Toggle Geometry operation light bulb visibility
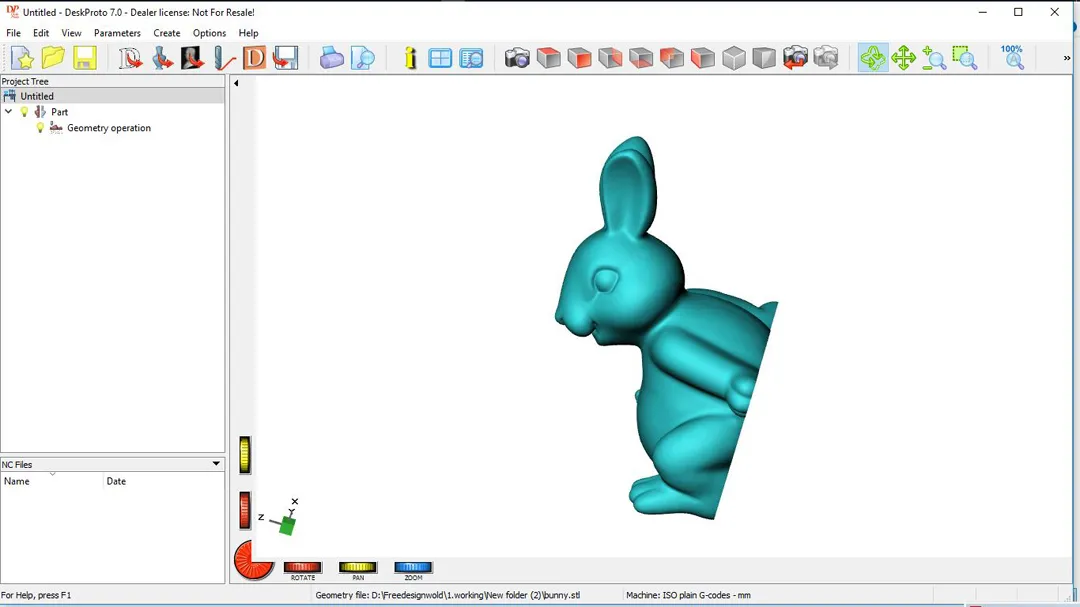The height and width of the screenshot is (607, 1080). pos(40,128)
